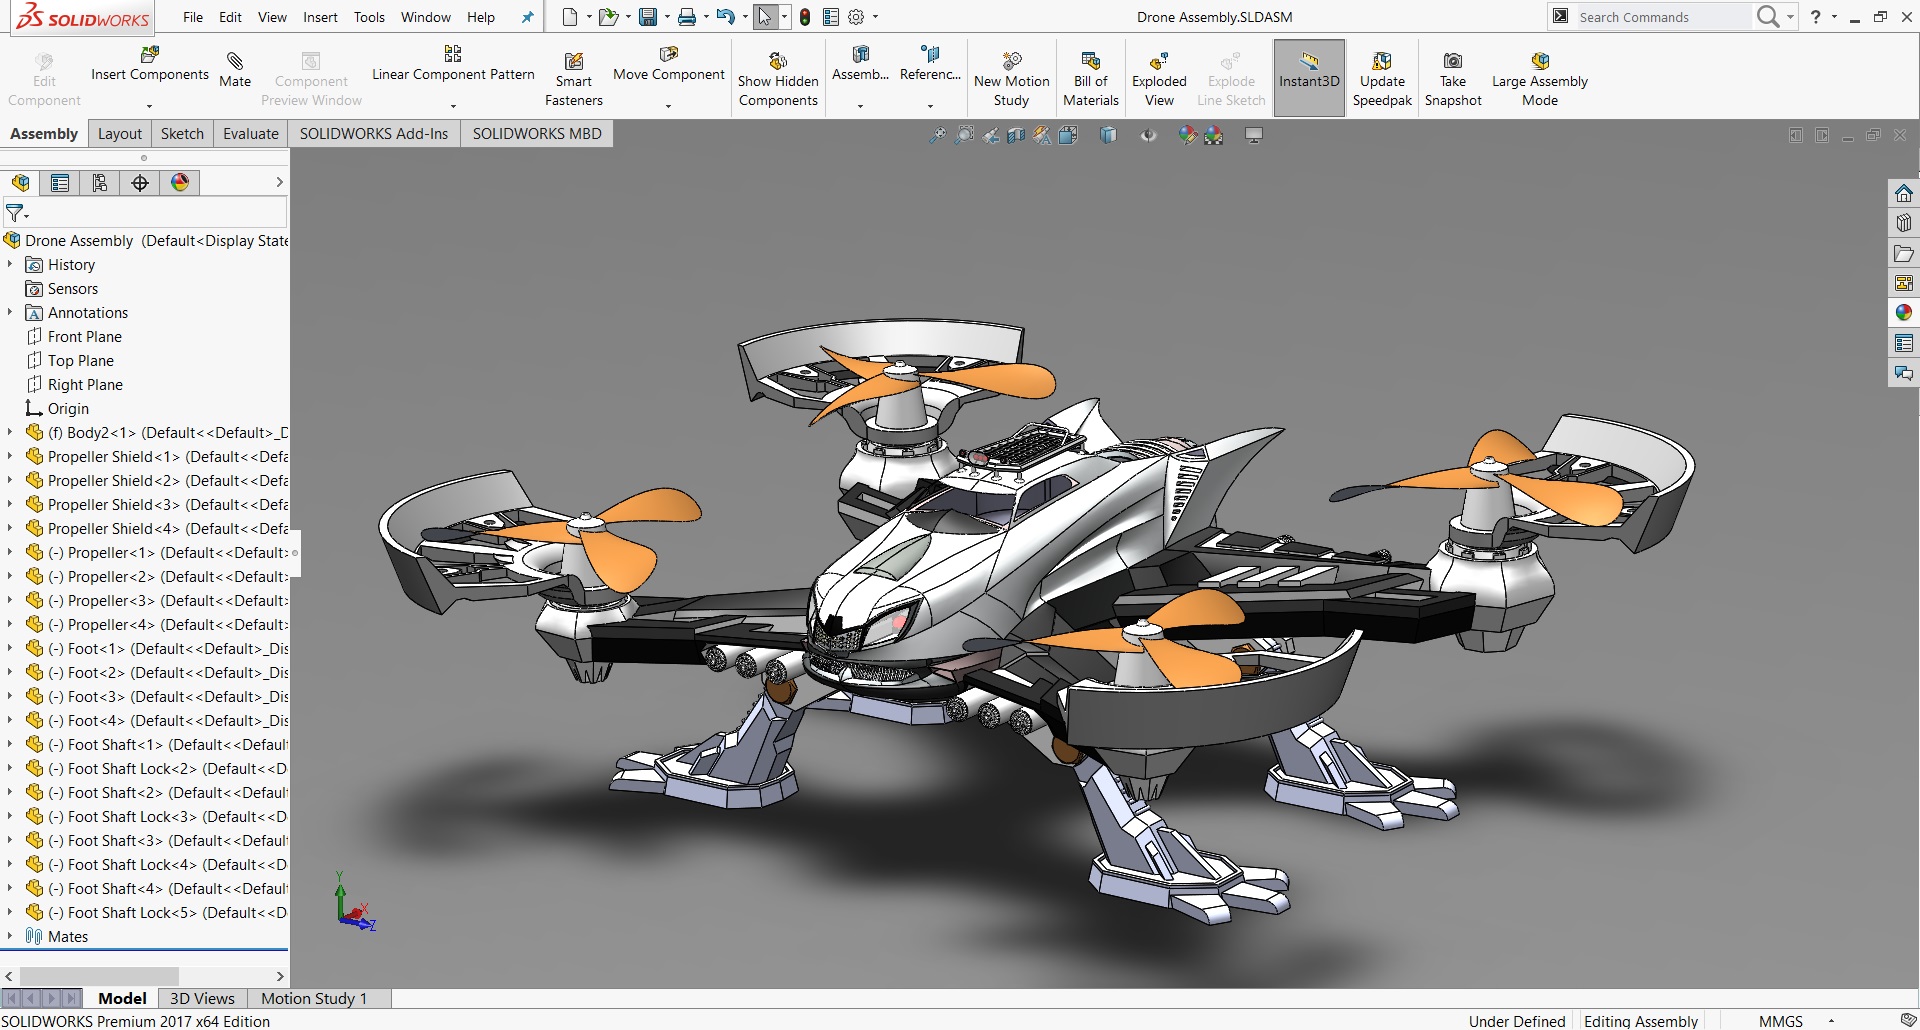Click the Update Speedpak button
This screenshot has height=1030, width=1920.
click(x=1382, y=75)
